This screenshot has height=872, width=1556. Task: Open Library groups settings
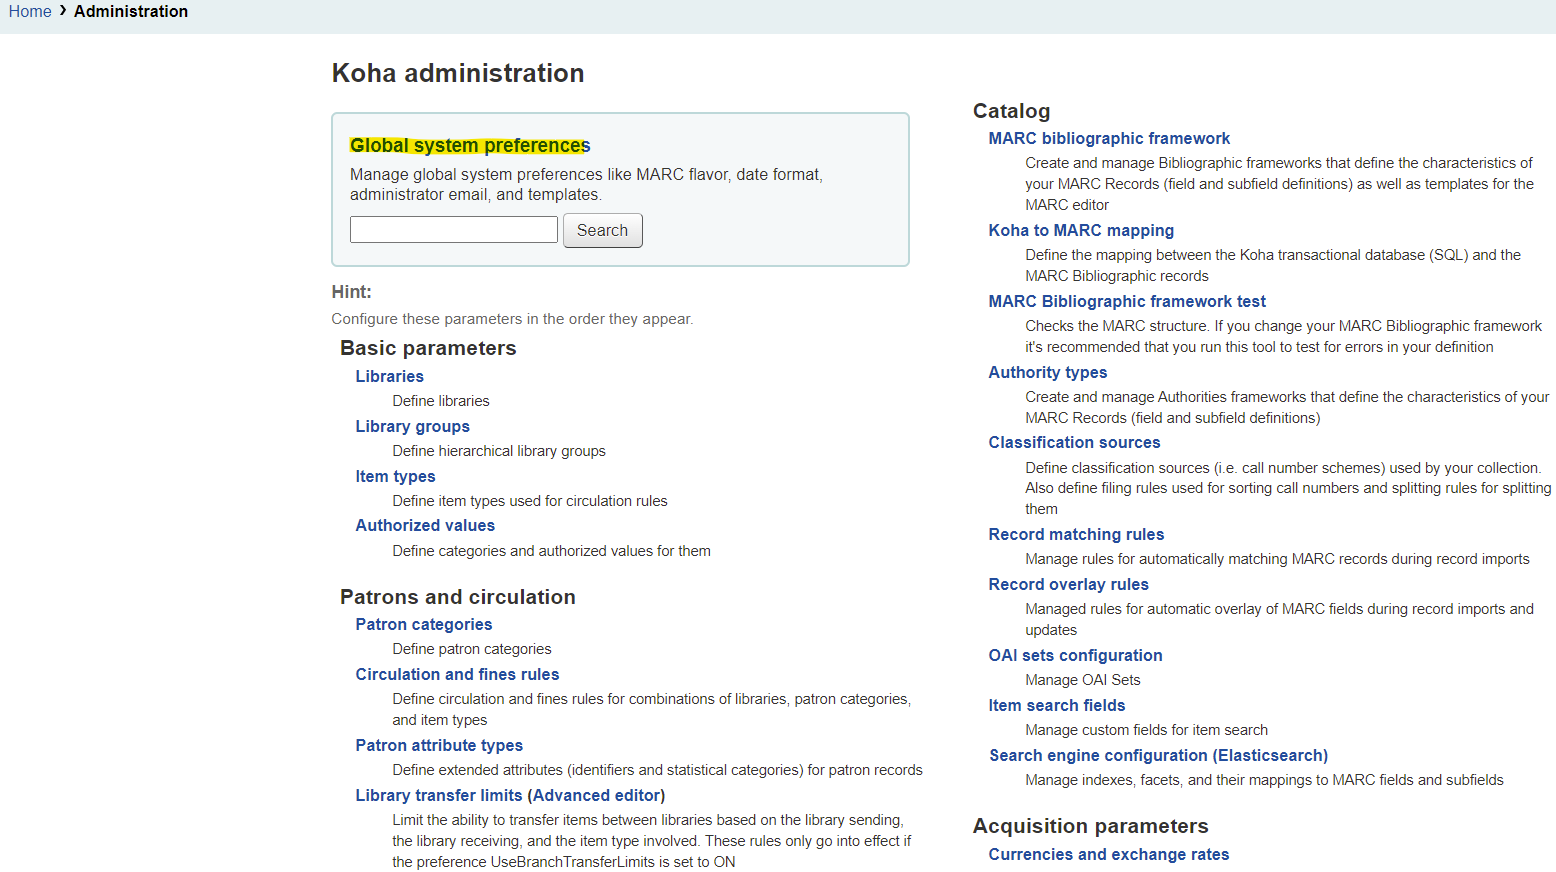point(413,426)
